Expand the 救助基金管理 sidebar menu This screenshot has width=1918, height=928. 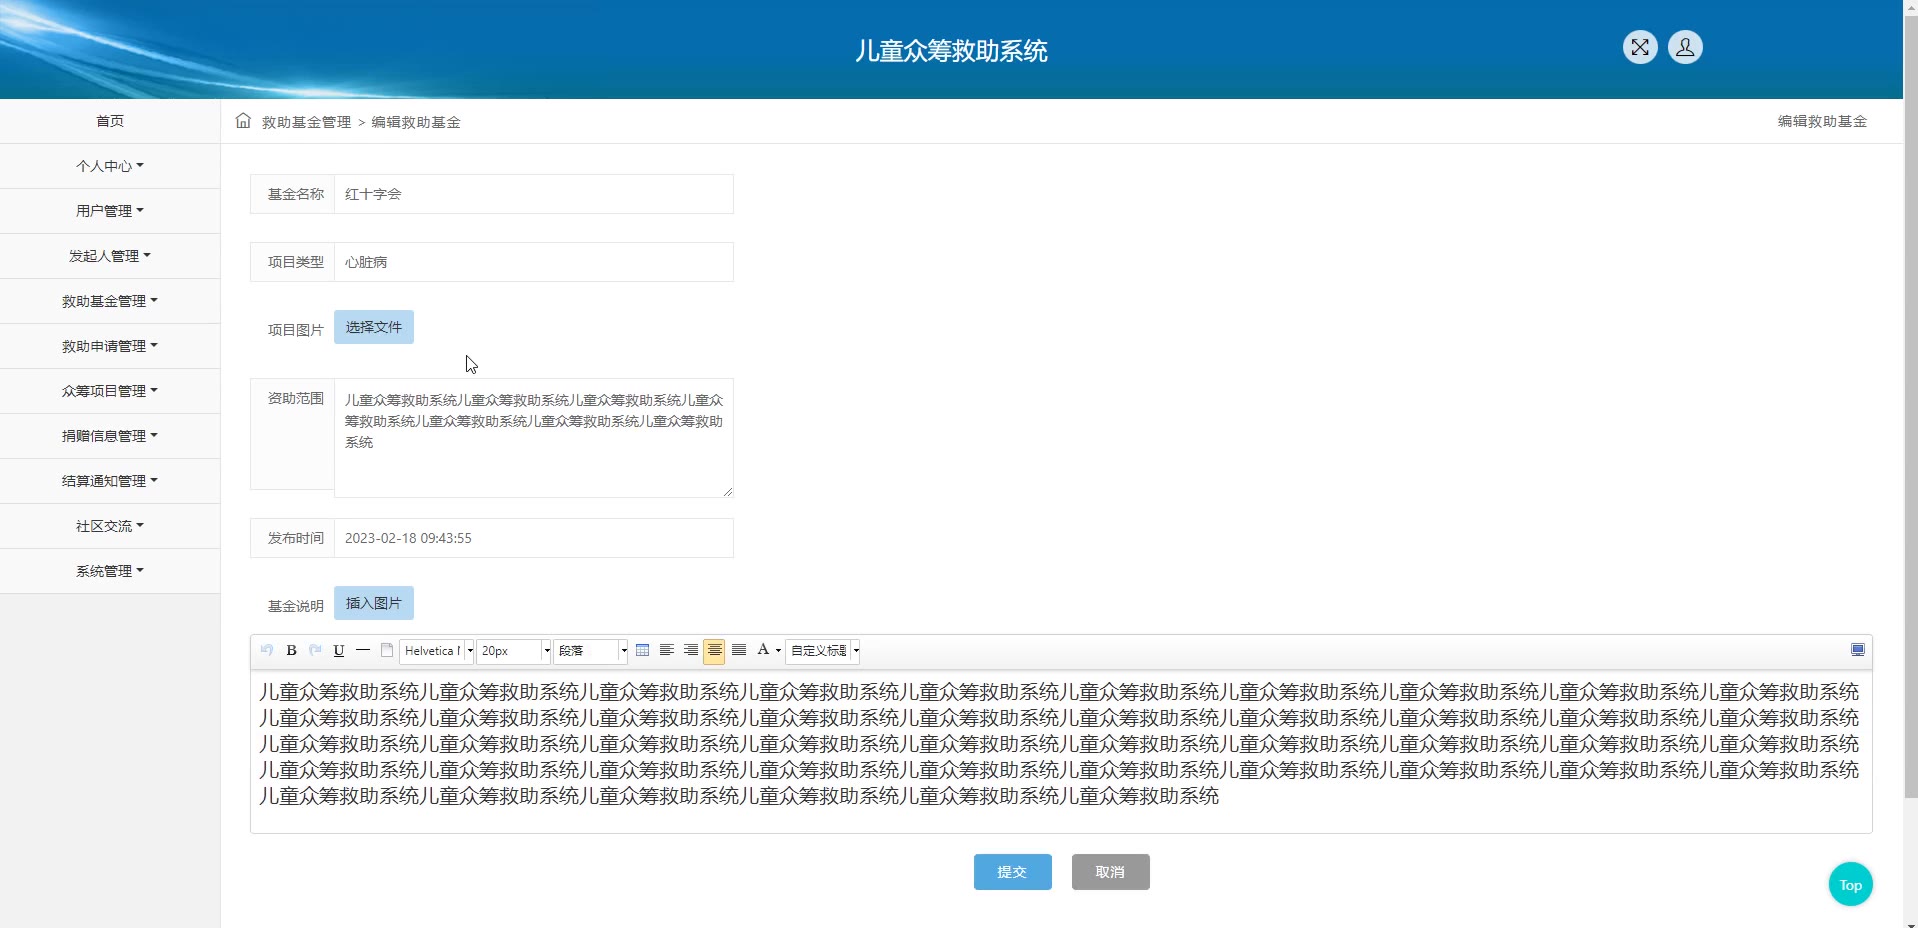[110, 301]
